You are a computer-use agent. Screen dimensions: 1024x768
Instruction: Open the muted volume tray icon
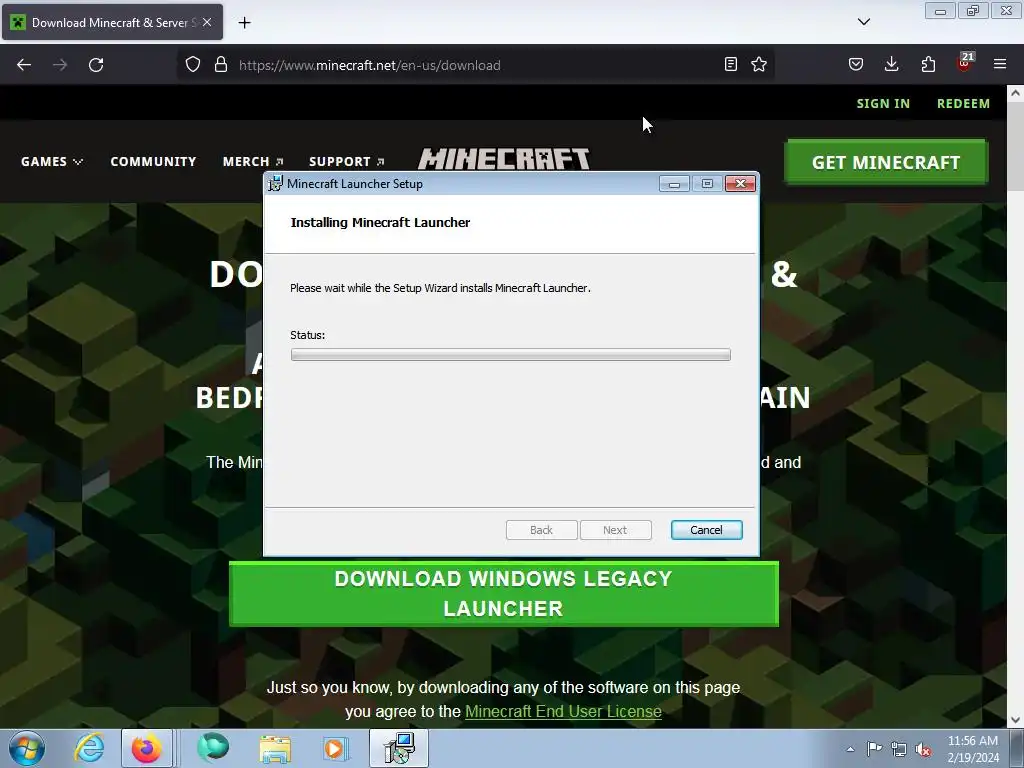click(x=923, y=749)
